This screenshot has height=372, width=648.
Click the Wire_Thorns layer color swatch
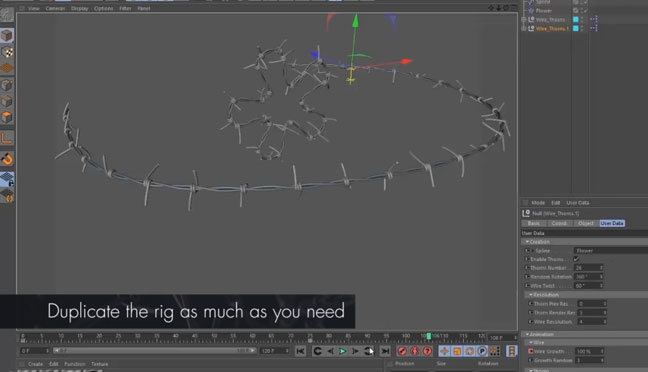(576, 19)
